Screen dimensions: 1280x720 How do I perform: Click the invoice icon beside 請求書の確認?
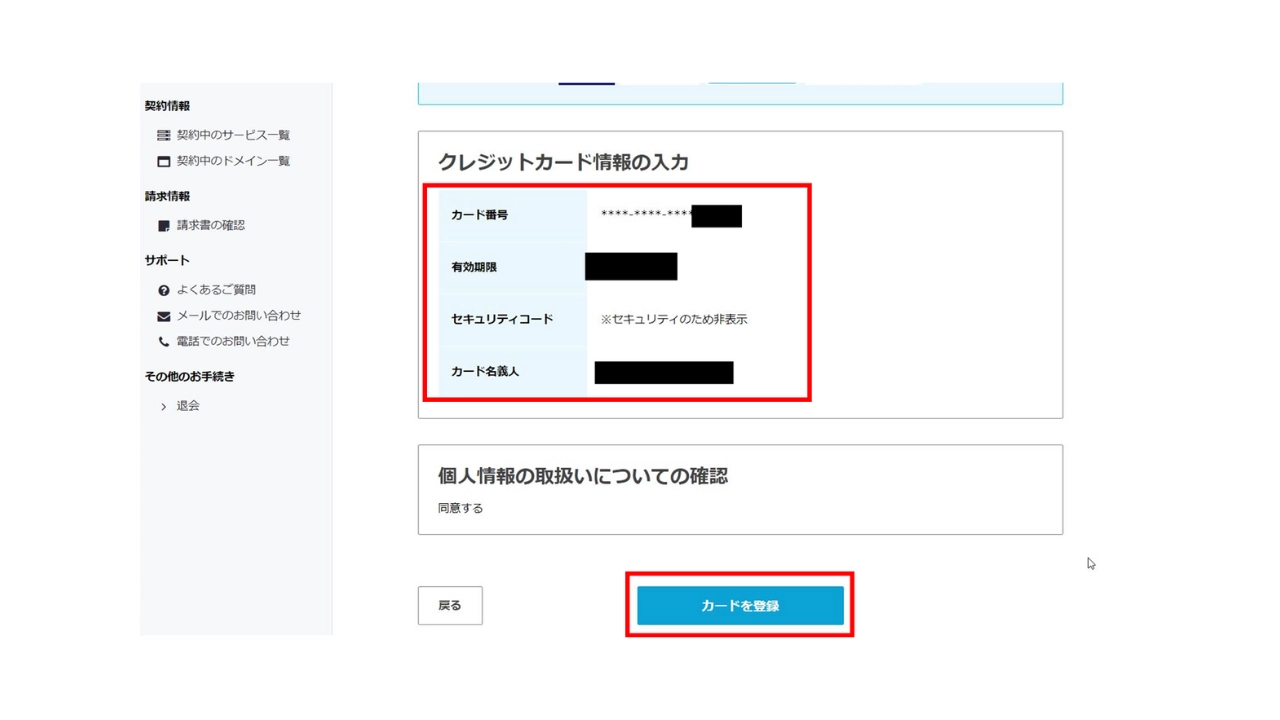tap(163, 226)
